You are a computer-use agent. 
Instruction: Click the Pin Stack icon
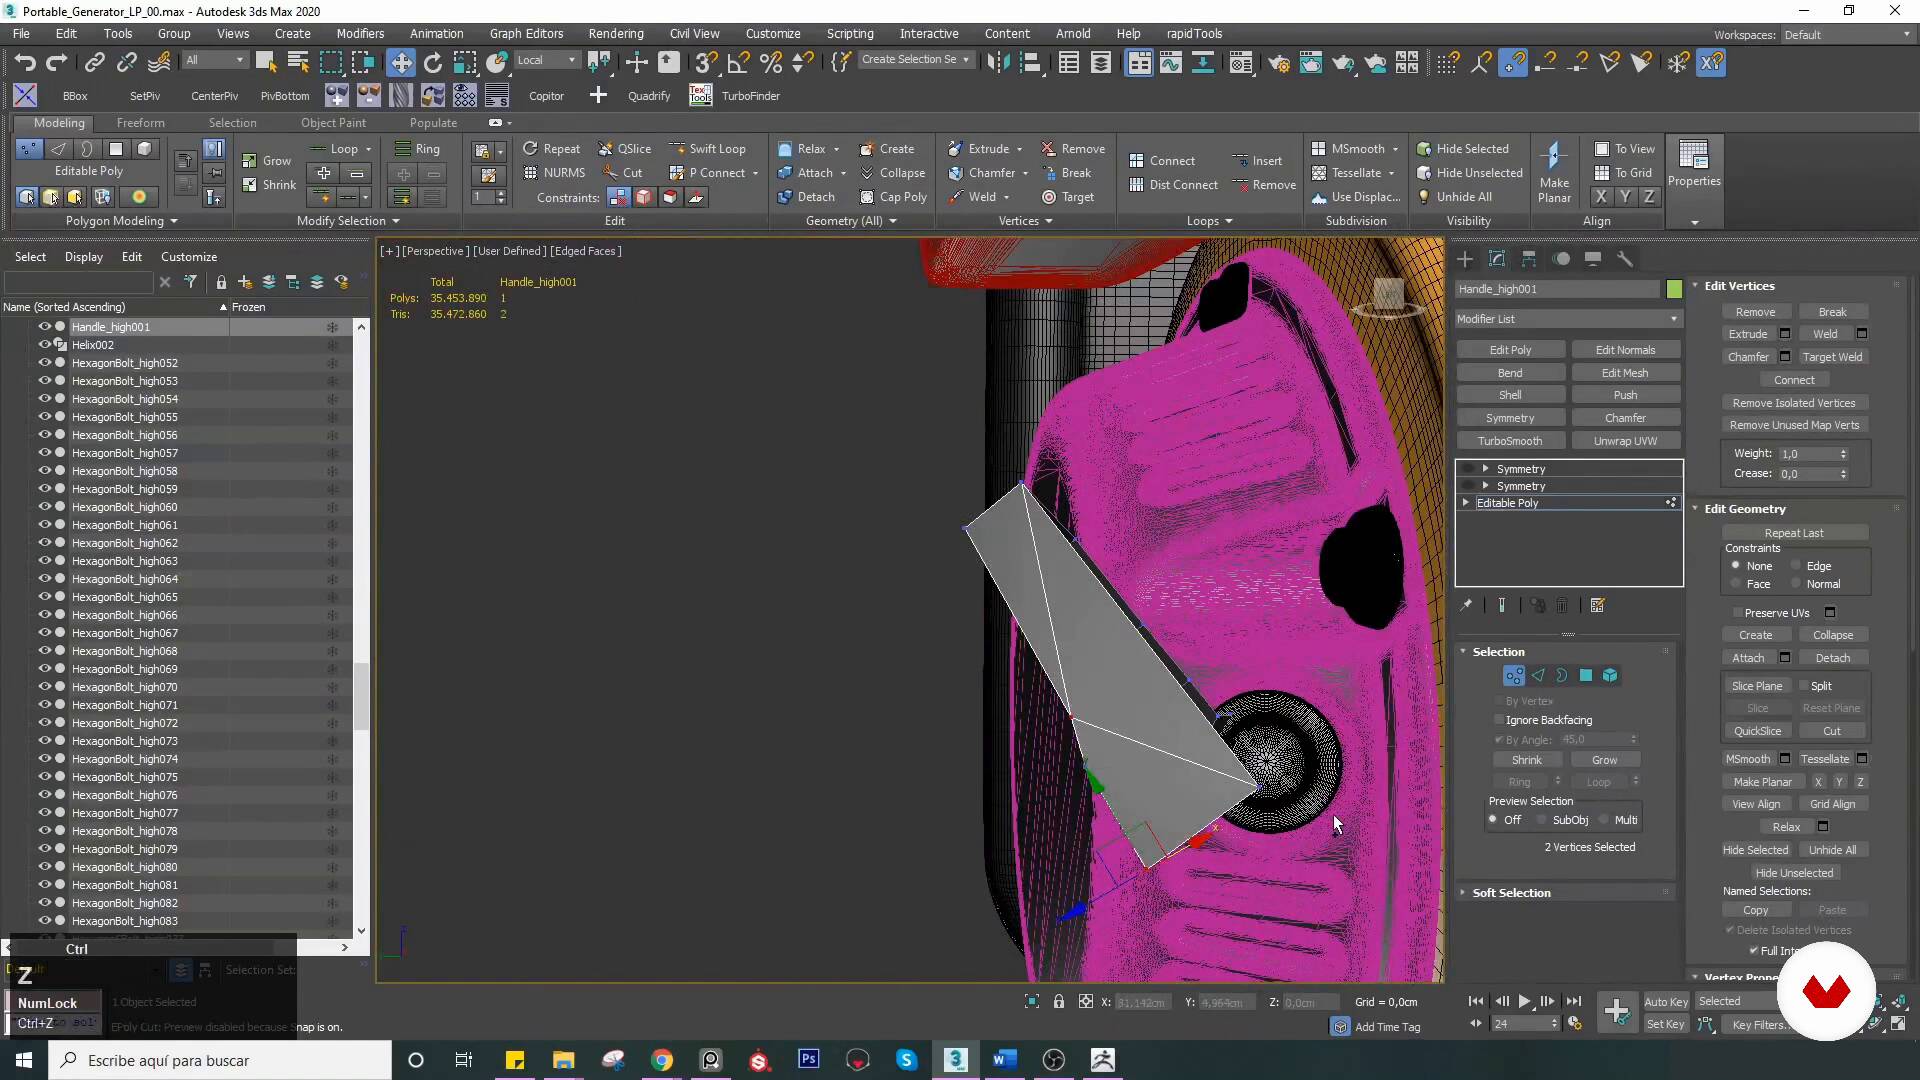[1466, 606]
